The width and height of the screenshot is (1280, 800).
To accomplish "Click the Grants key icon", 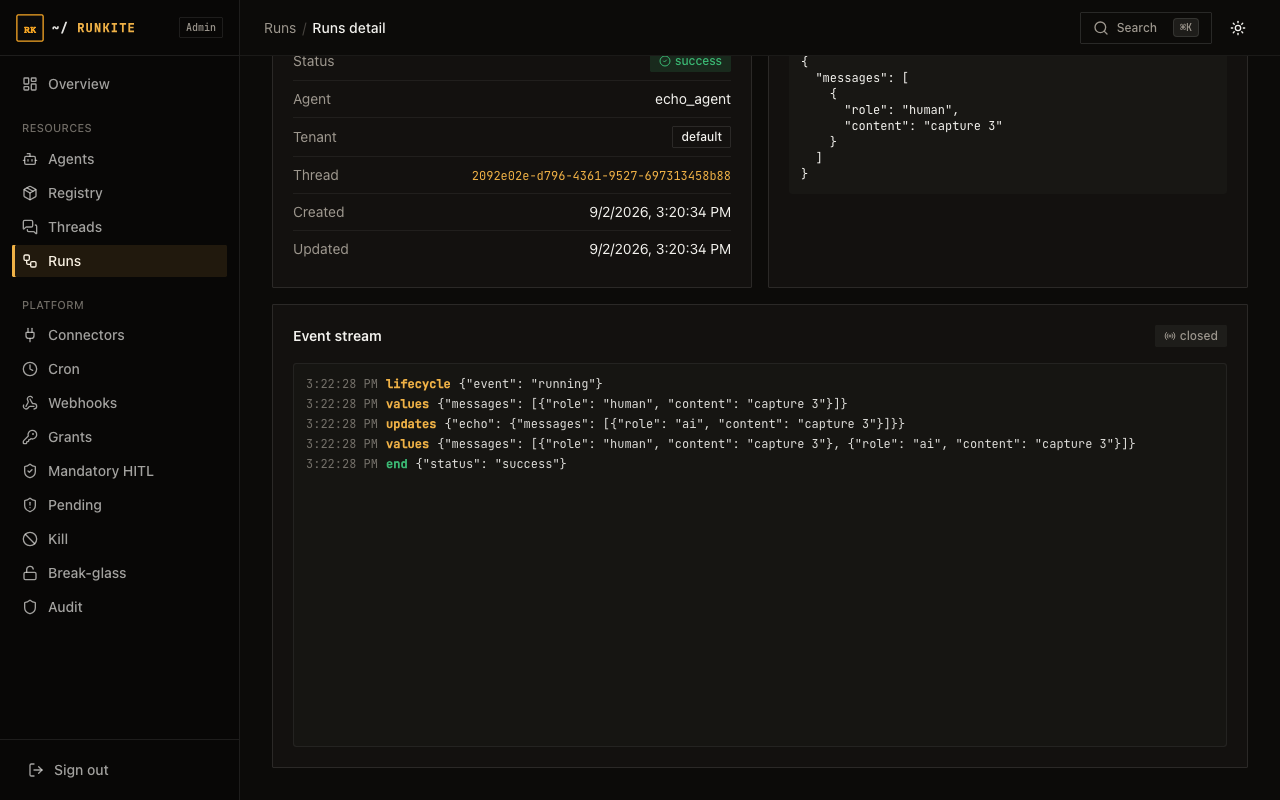I will pos(30,437).
